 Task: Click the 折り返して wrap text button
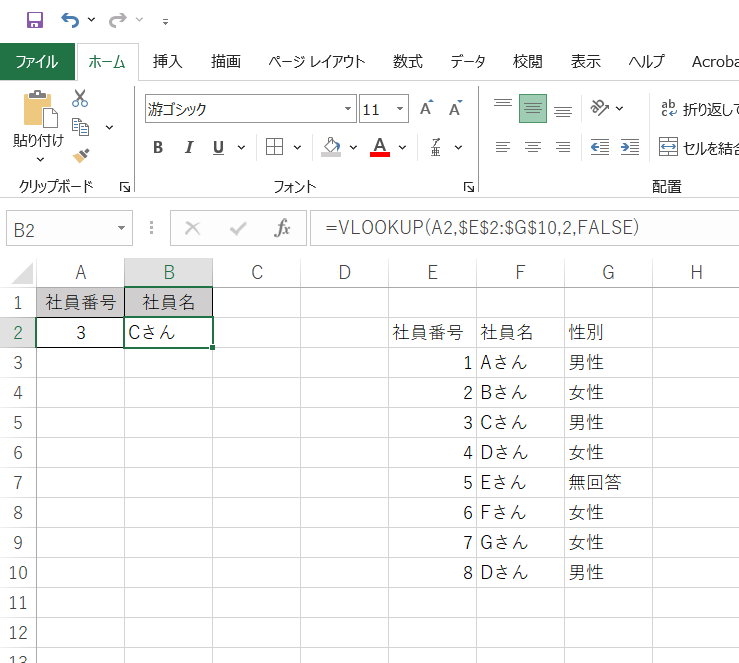tap(699, 109)
